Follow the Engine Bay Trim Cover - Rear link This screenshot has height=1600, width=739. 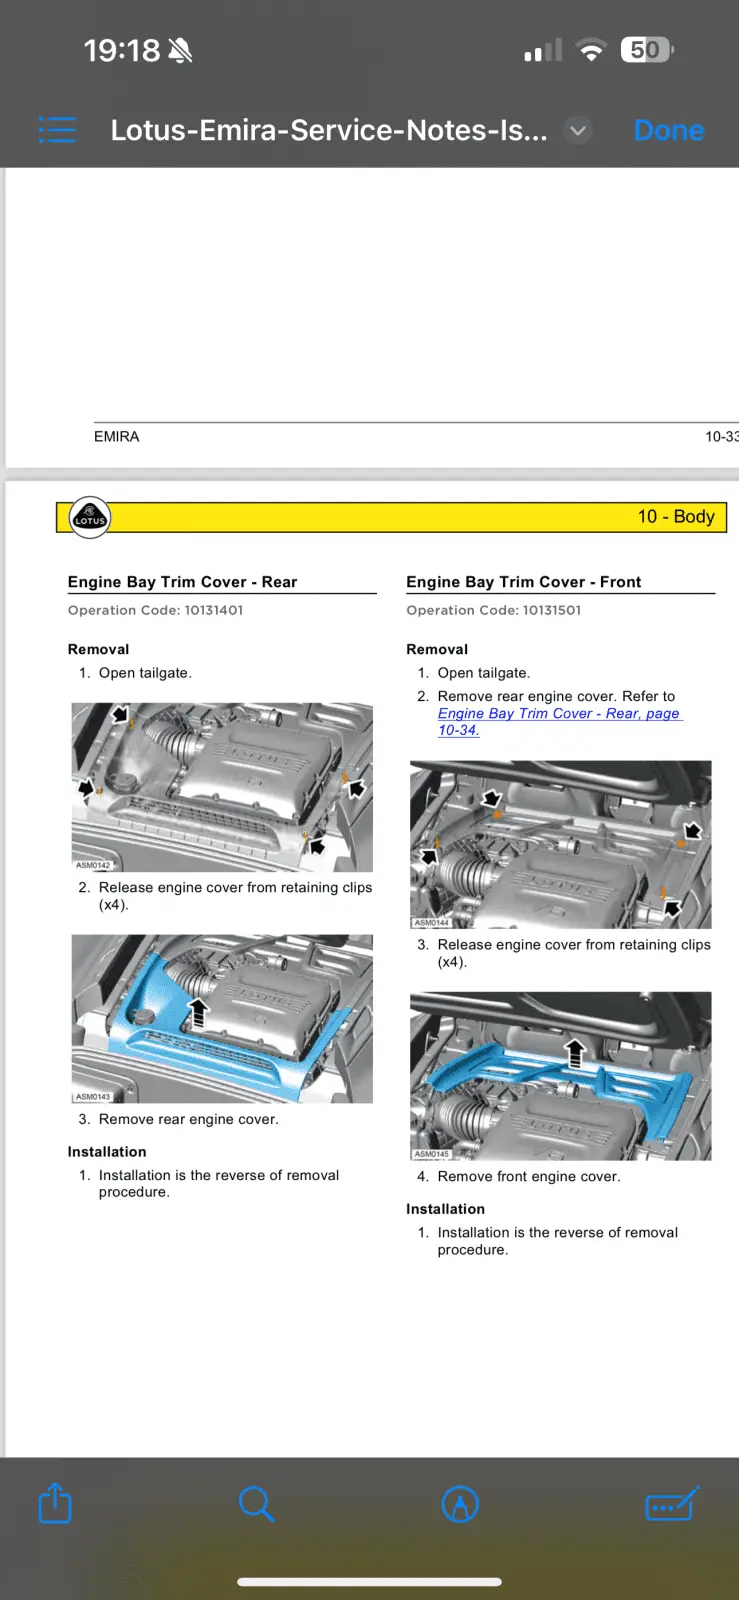559,721
